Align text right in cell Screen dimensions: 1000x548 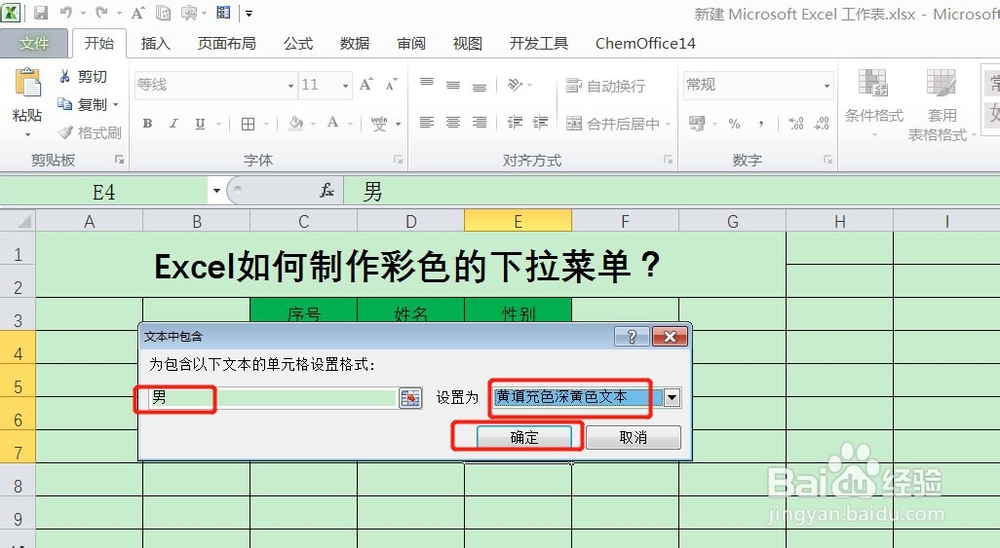click(x=479, y=122)
